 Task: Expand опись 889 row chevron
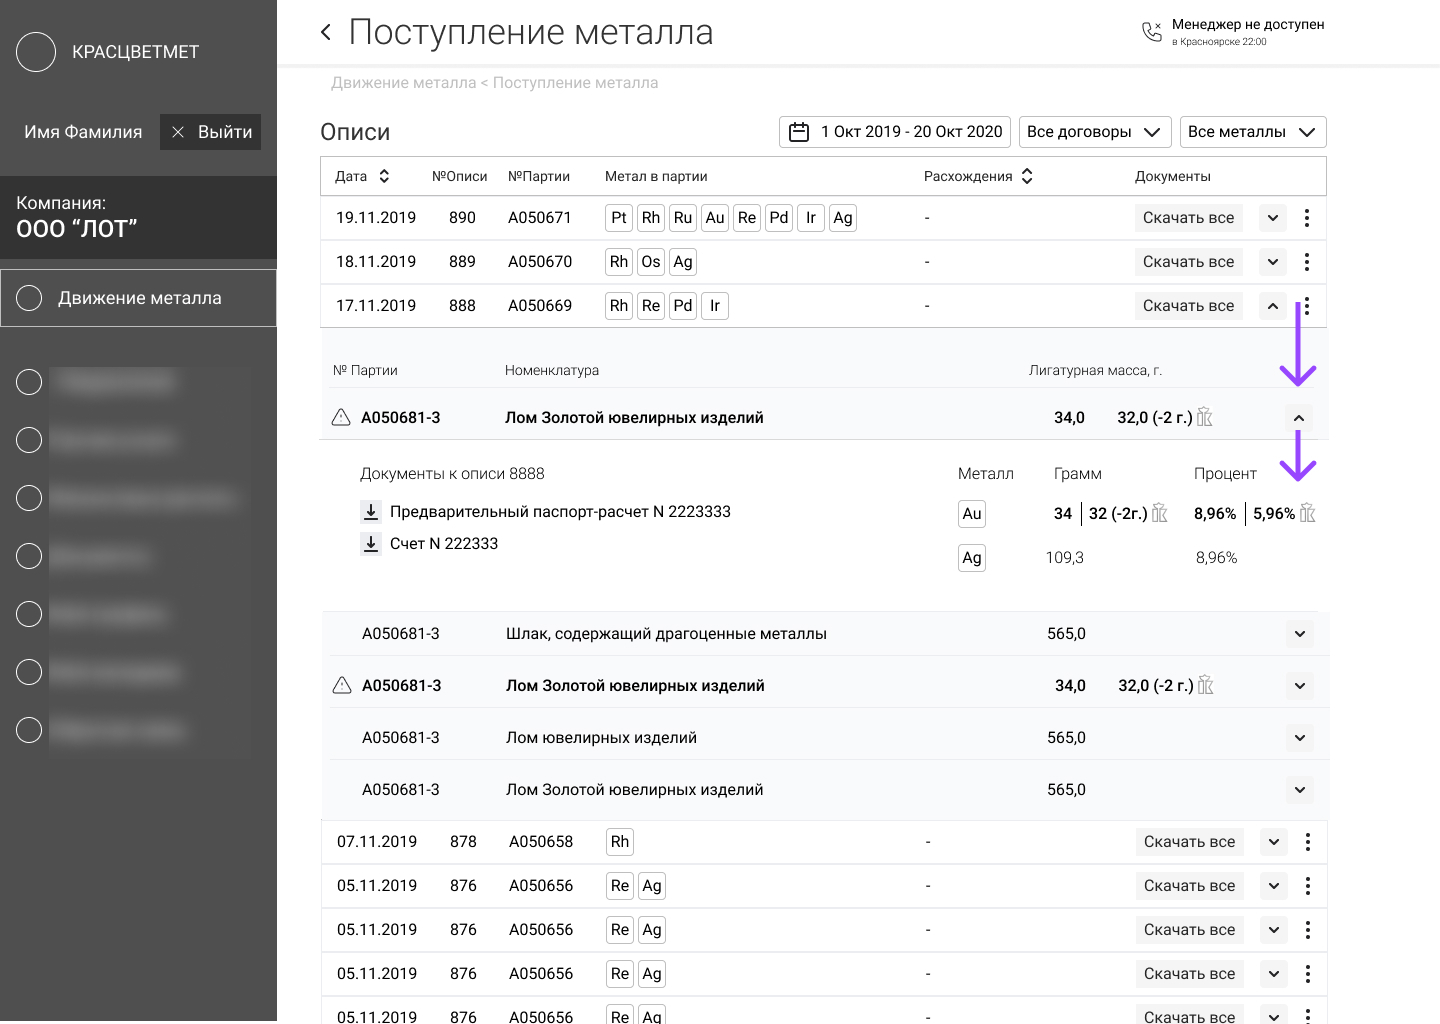pyautogui.click(x=1273, y=262)
